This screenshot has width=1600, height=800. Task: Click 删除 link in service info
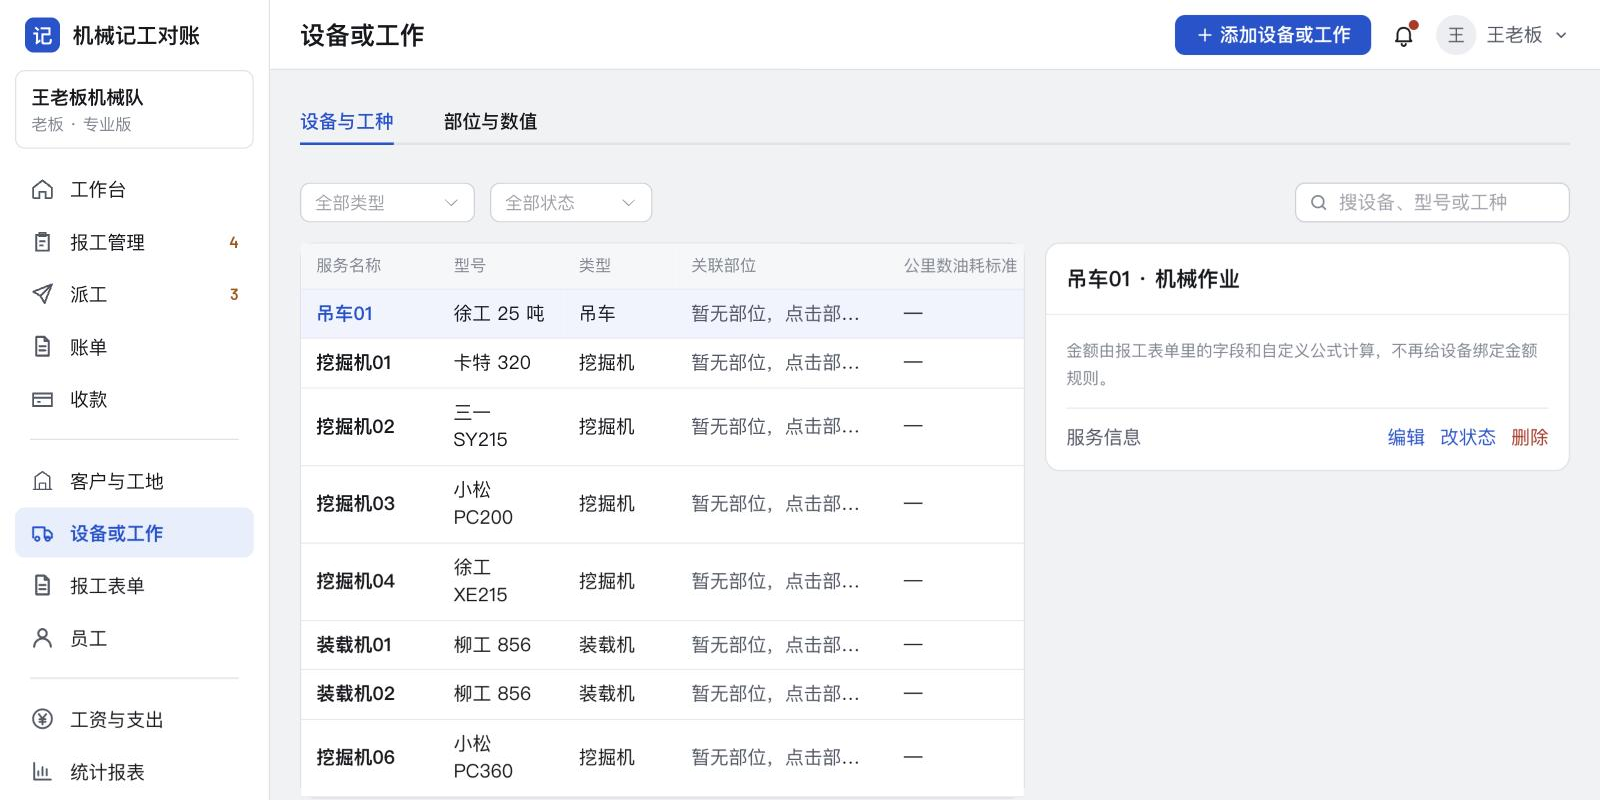point(1530,437)
